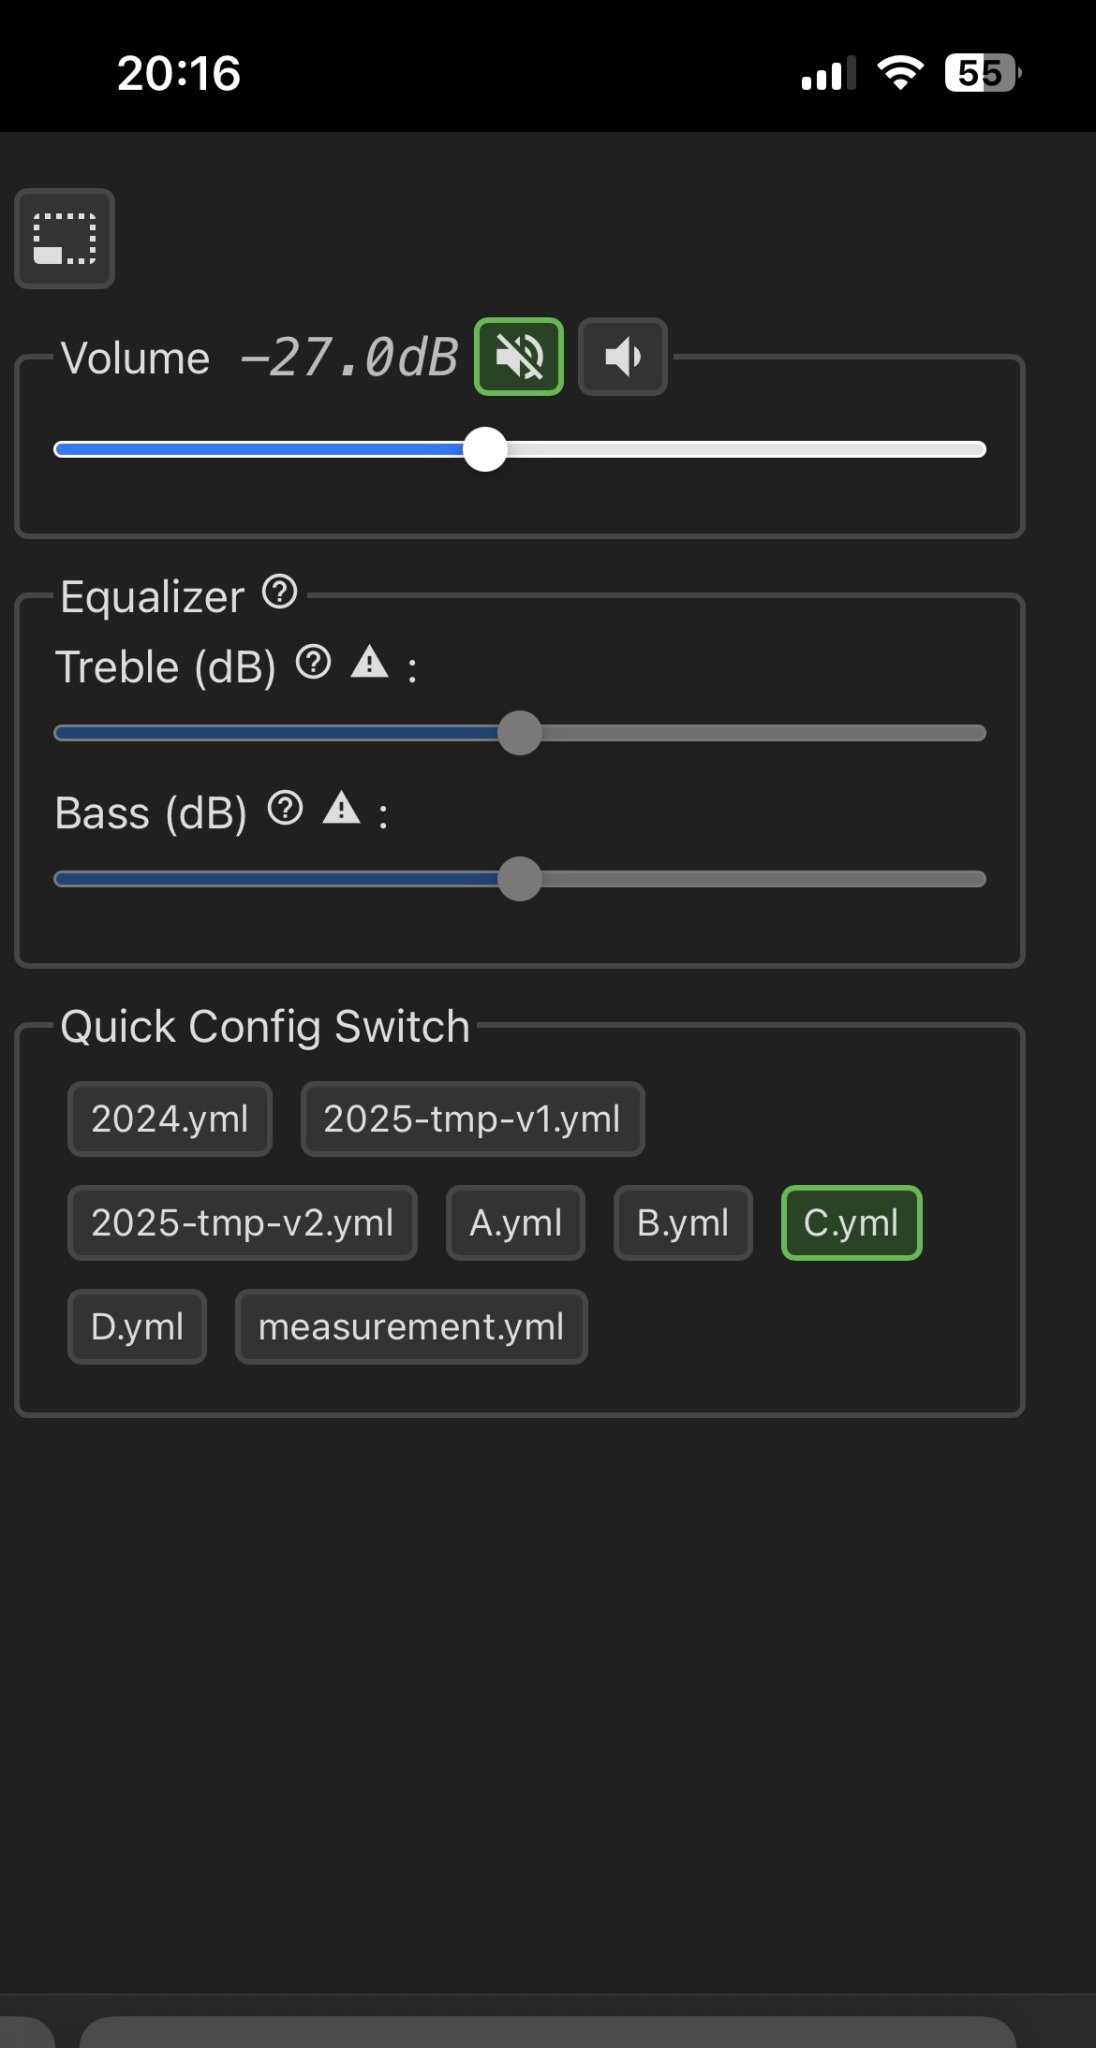Tap the -27.0dB volume readout
Viewport: 1096px width, 2048px height.
[349, 358]
